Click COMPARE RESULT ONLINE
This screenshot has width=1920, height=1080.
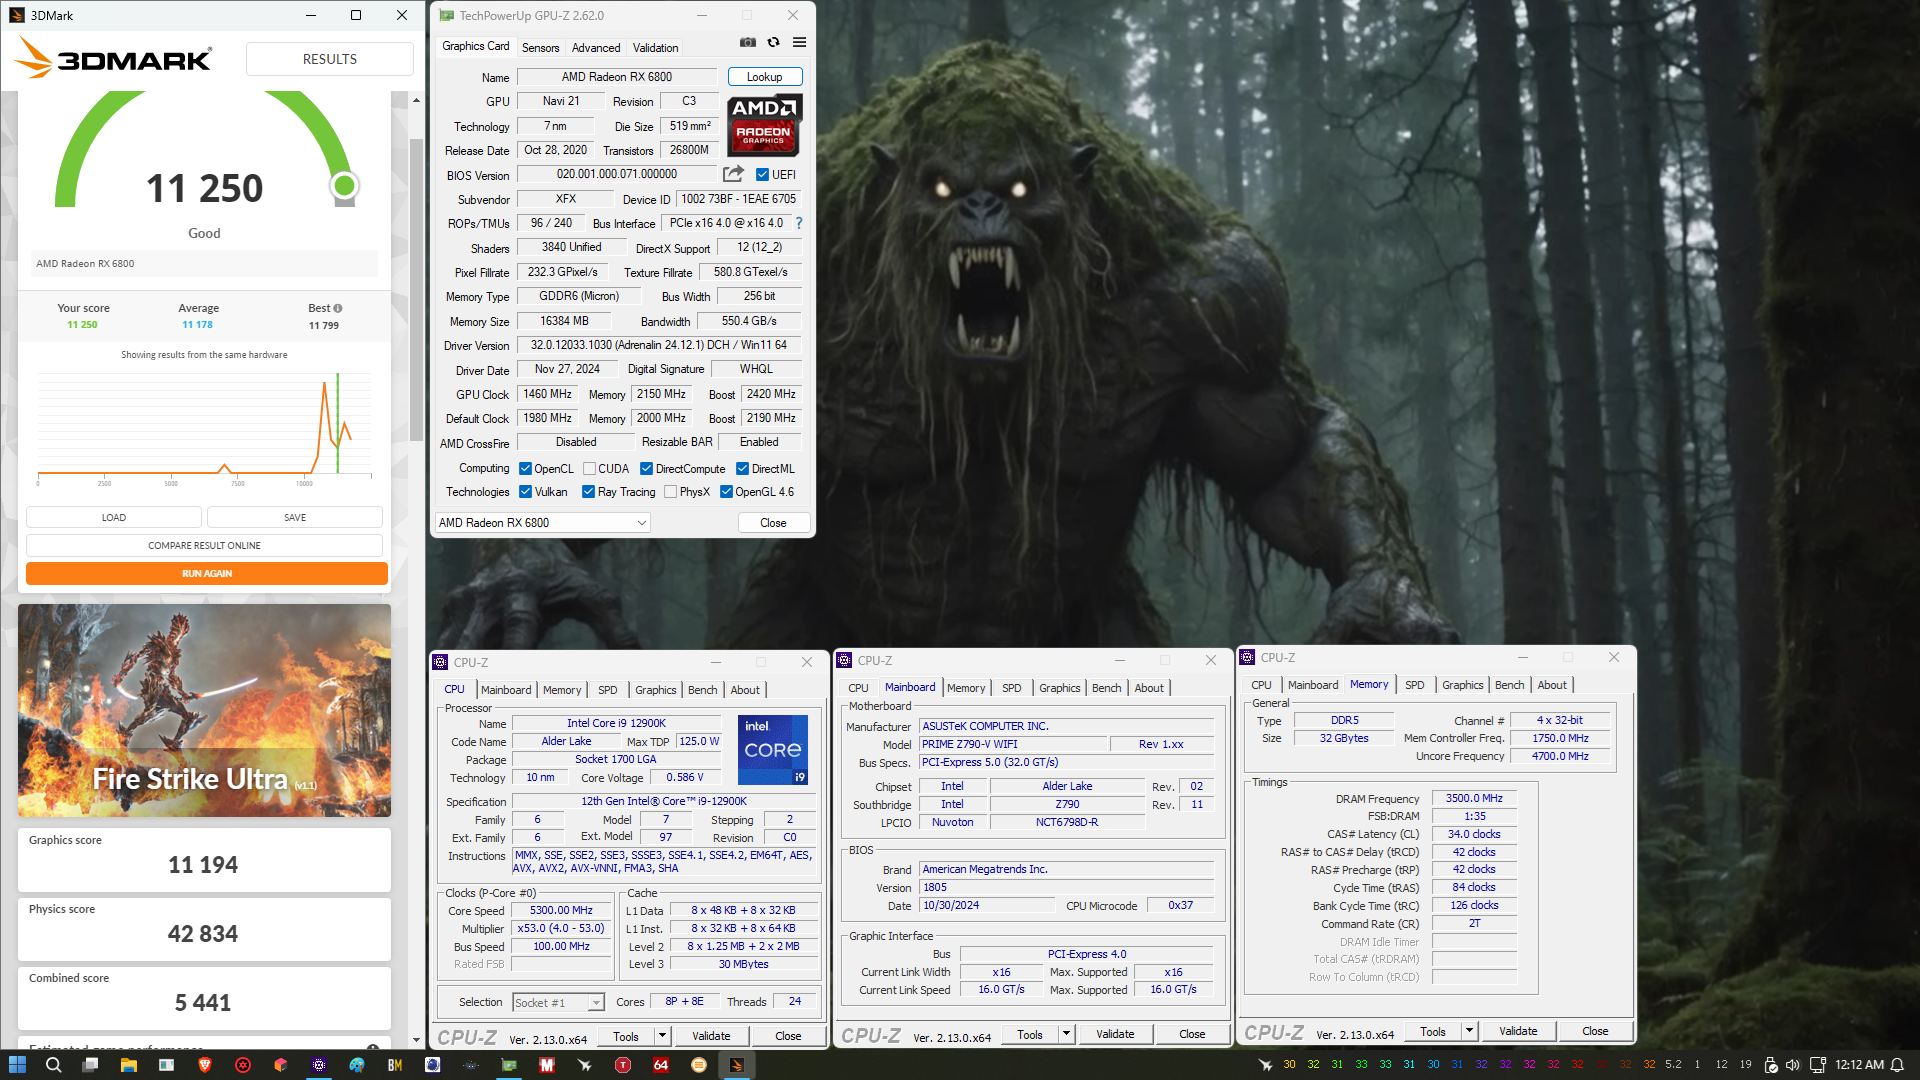204,546
